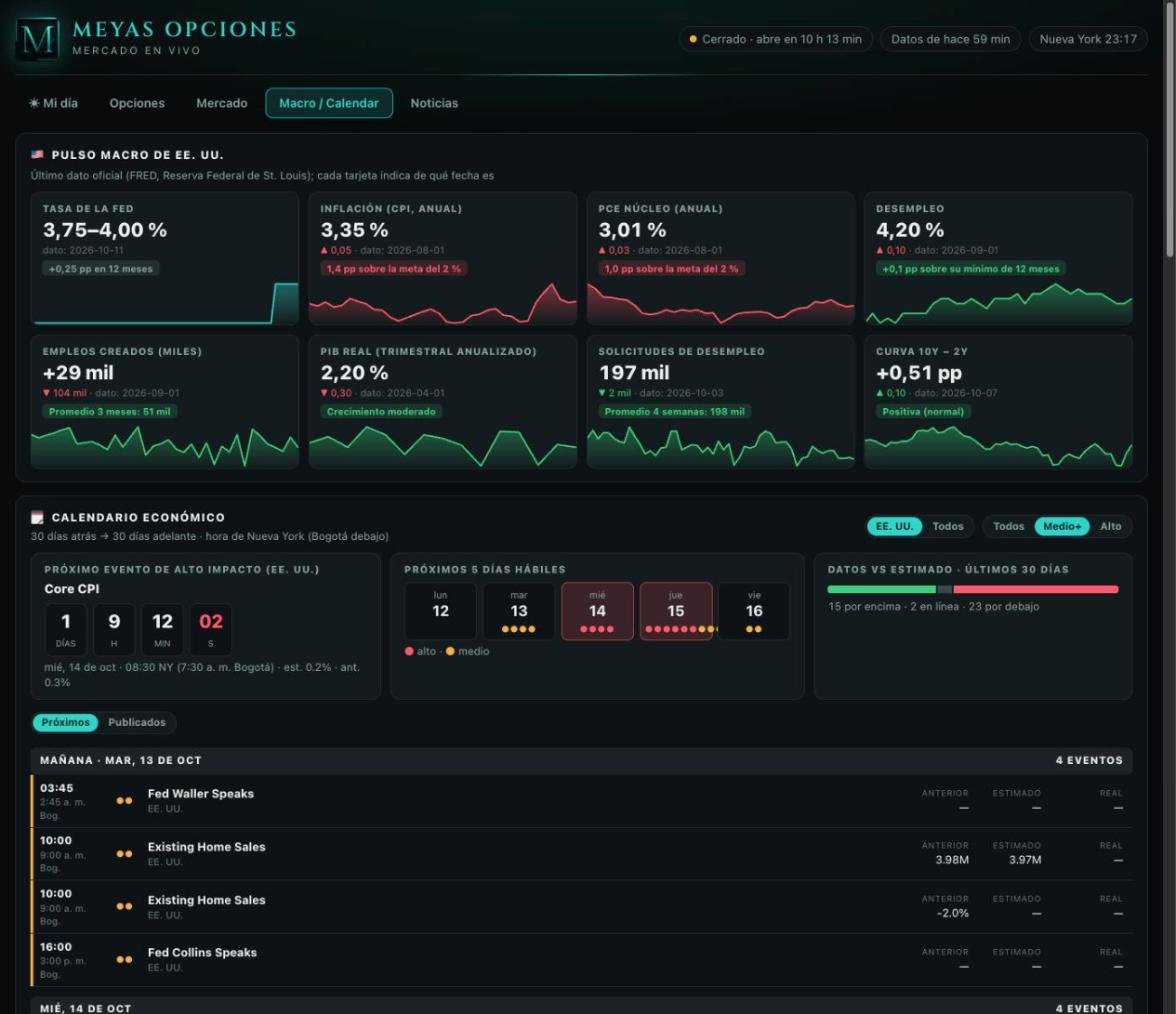Viewport: 1176px width, 1014px height.
Task: Select jue 15 in business days
Action: pyautogui.click(x=676, y=611)
